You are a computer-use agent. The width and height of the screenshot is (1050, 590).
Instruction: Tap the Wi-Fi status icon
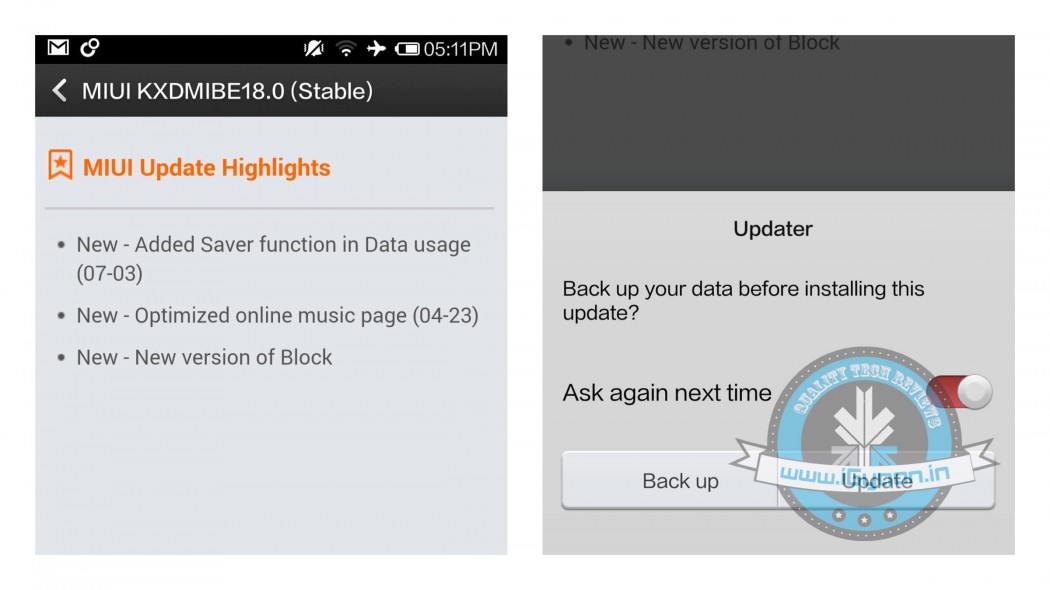[346, 48]
